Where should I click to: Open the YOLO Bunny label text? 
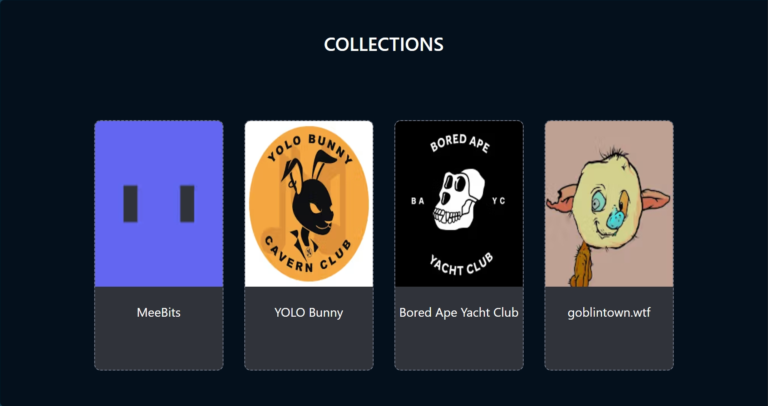pyautogui.click(x=309, y=312)
